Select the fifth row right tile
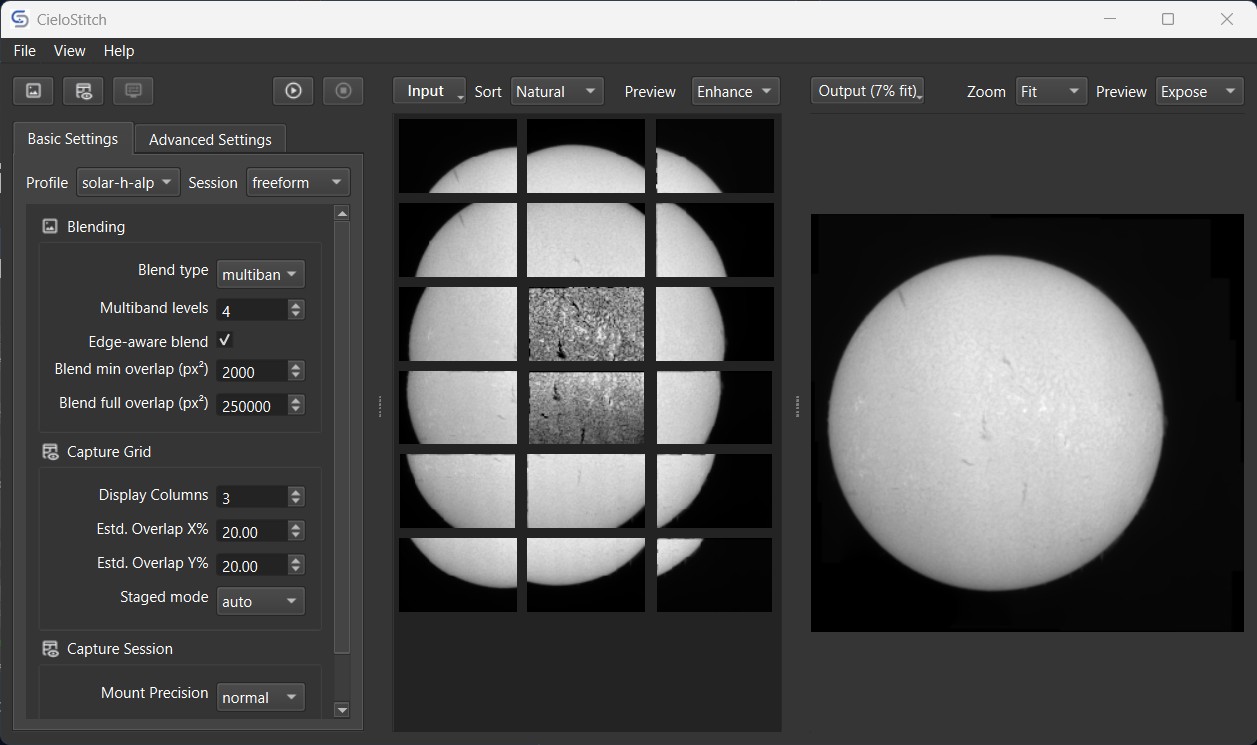Screen dimensions: 1257x745 click(715, 491)
